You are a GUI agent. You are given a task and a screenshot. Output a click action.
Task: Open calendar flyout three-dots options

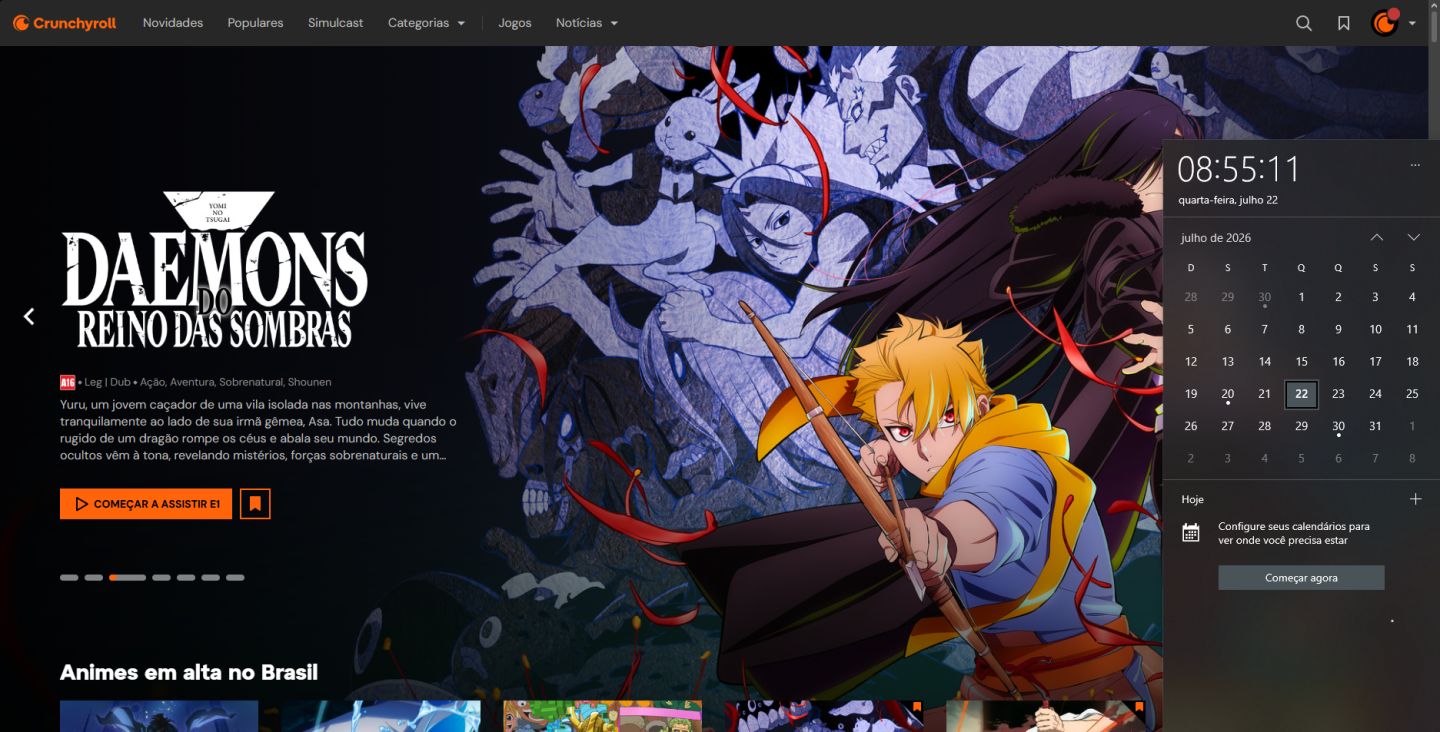(1415, 165)
